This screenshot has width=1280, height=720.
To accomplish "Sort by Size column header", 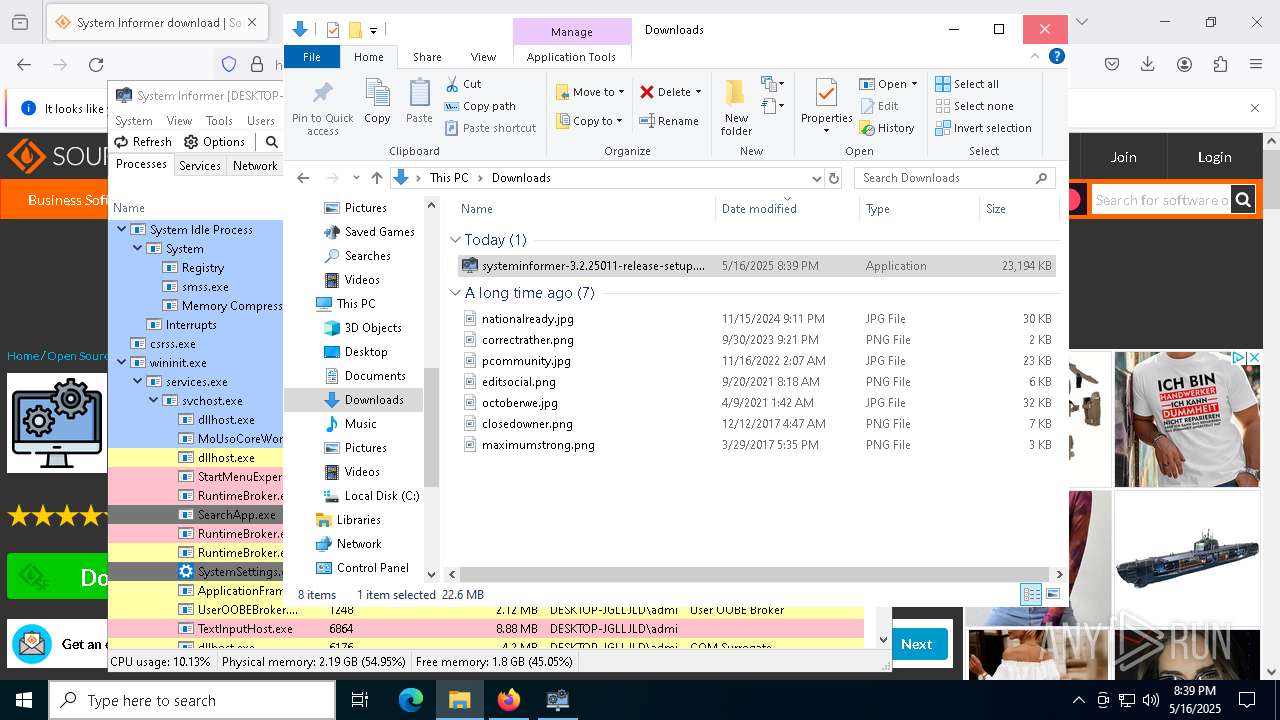I will coord(1018,209).
